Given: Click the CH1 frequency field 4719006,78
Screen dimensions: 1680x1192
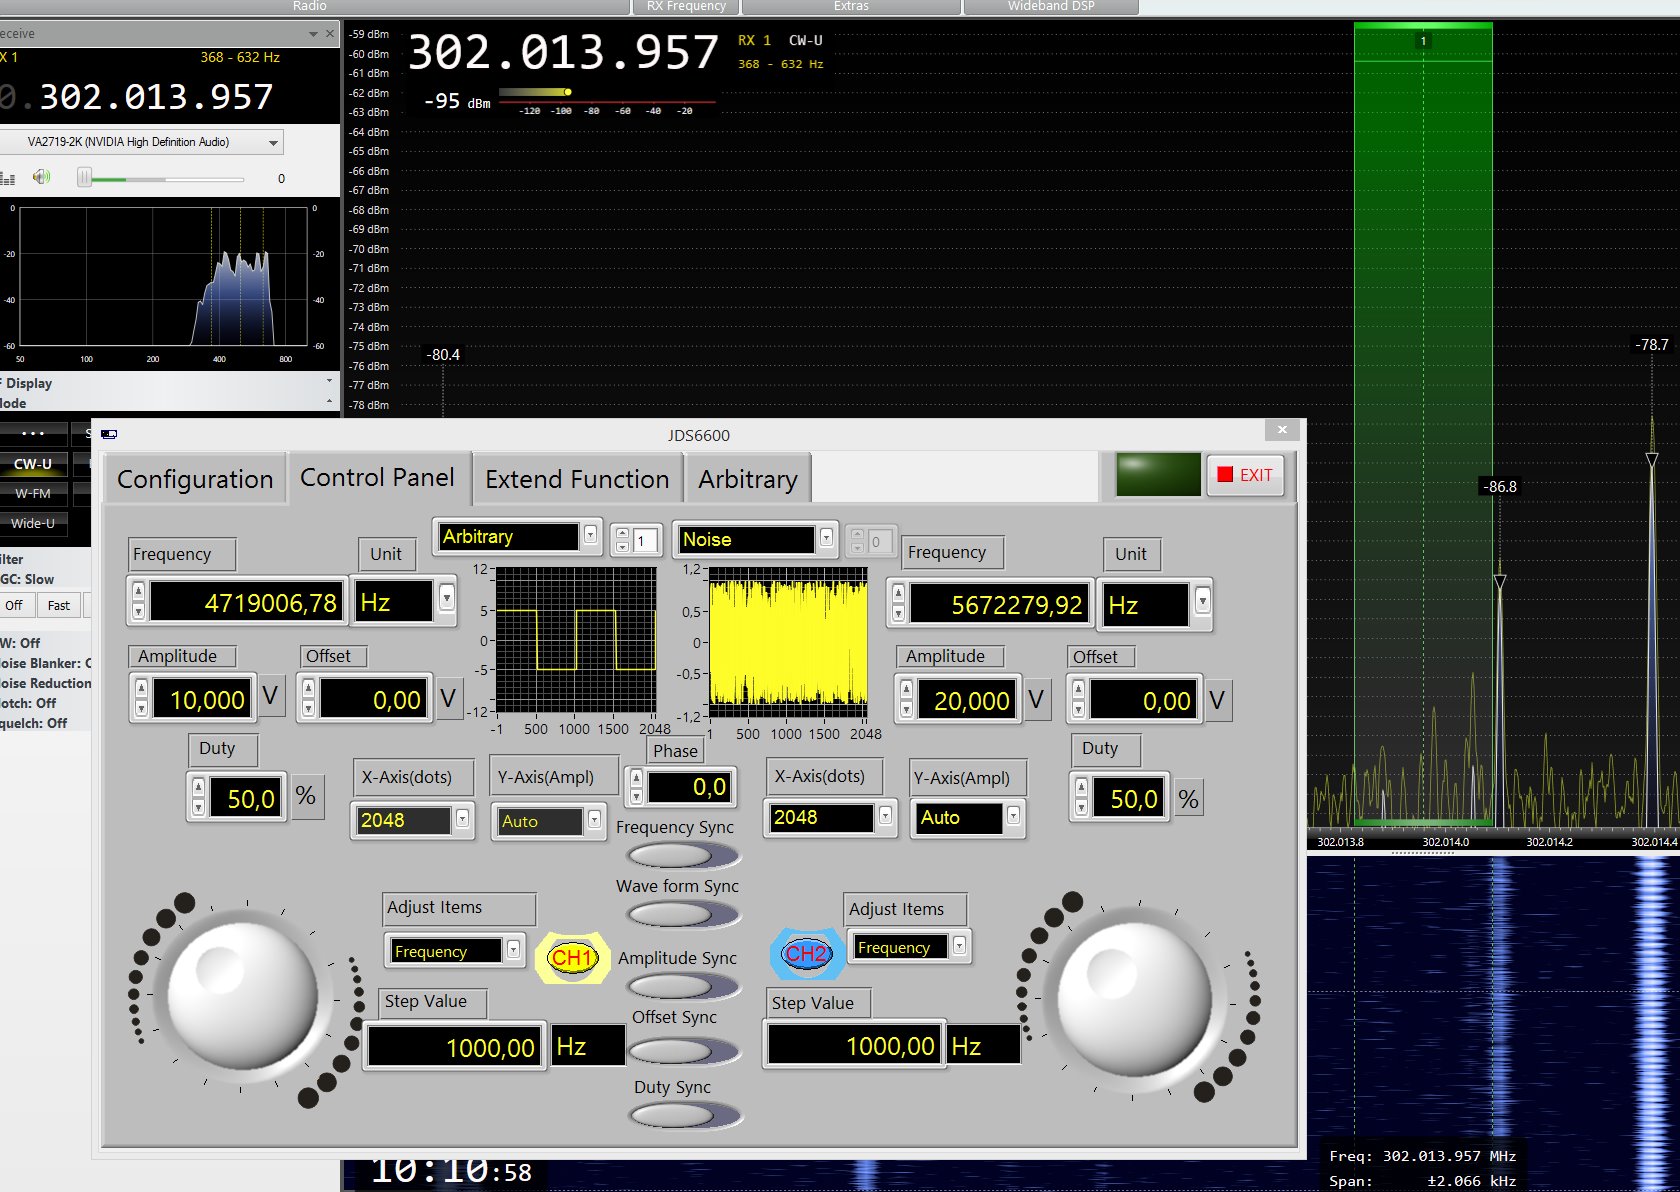Looking at the screenshot, I should [x=247, y=602].
